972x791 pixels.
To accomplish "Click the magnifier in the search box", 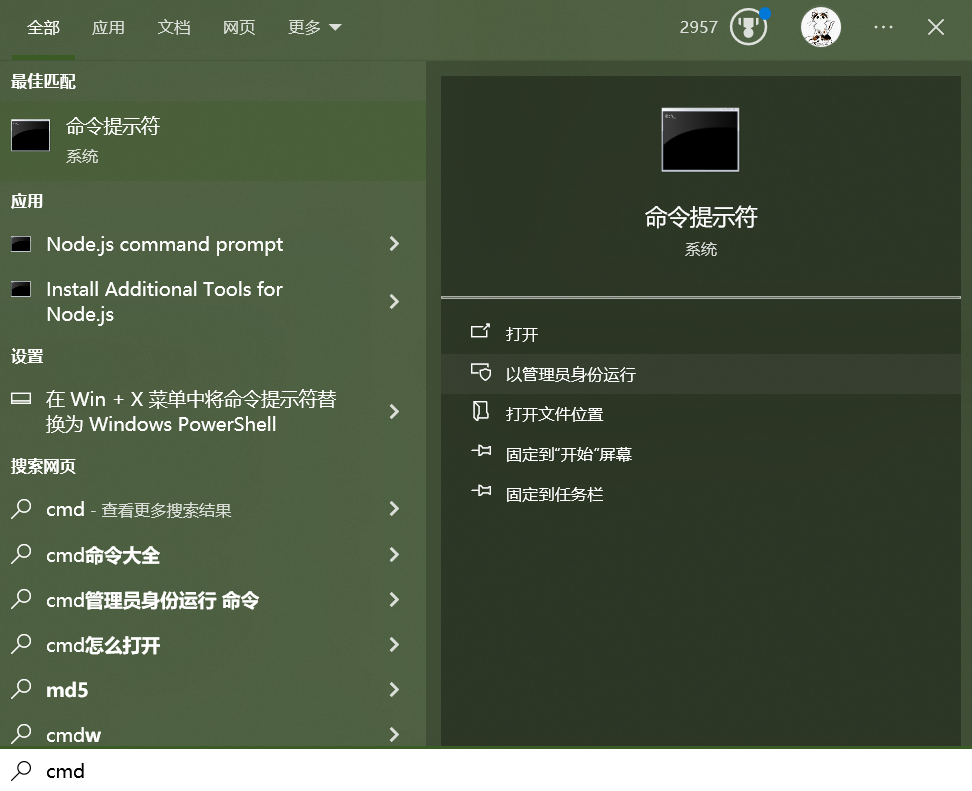I will pos(21,771).
